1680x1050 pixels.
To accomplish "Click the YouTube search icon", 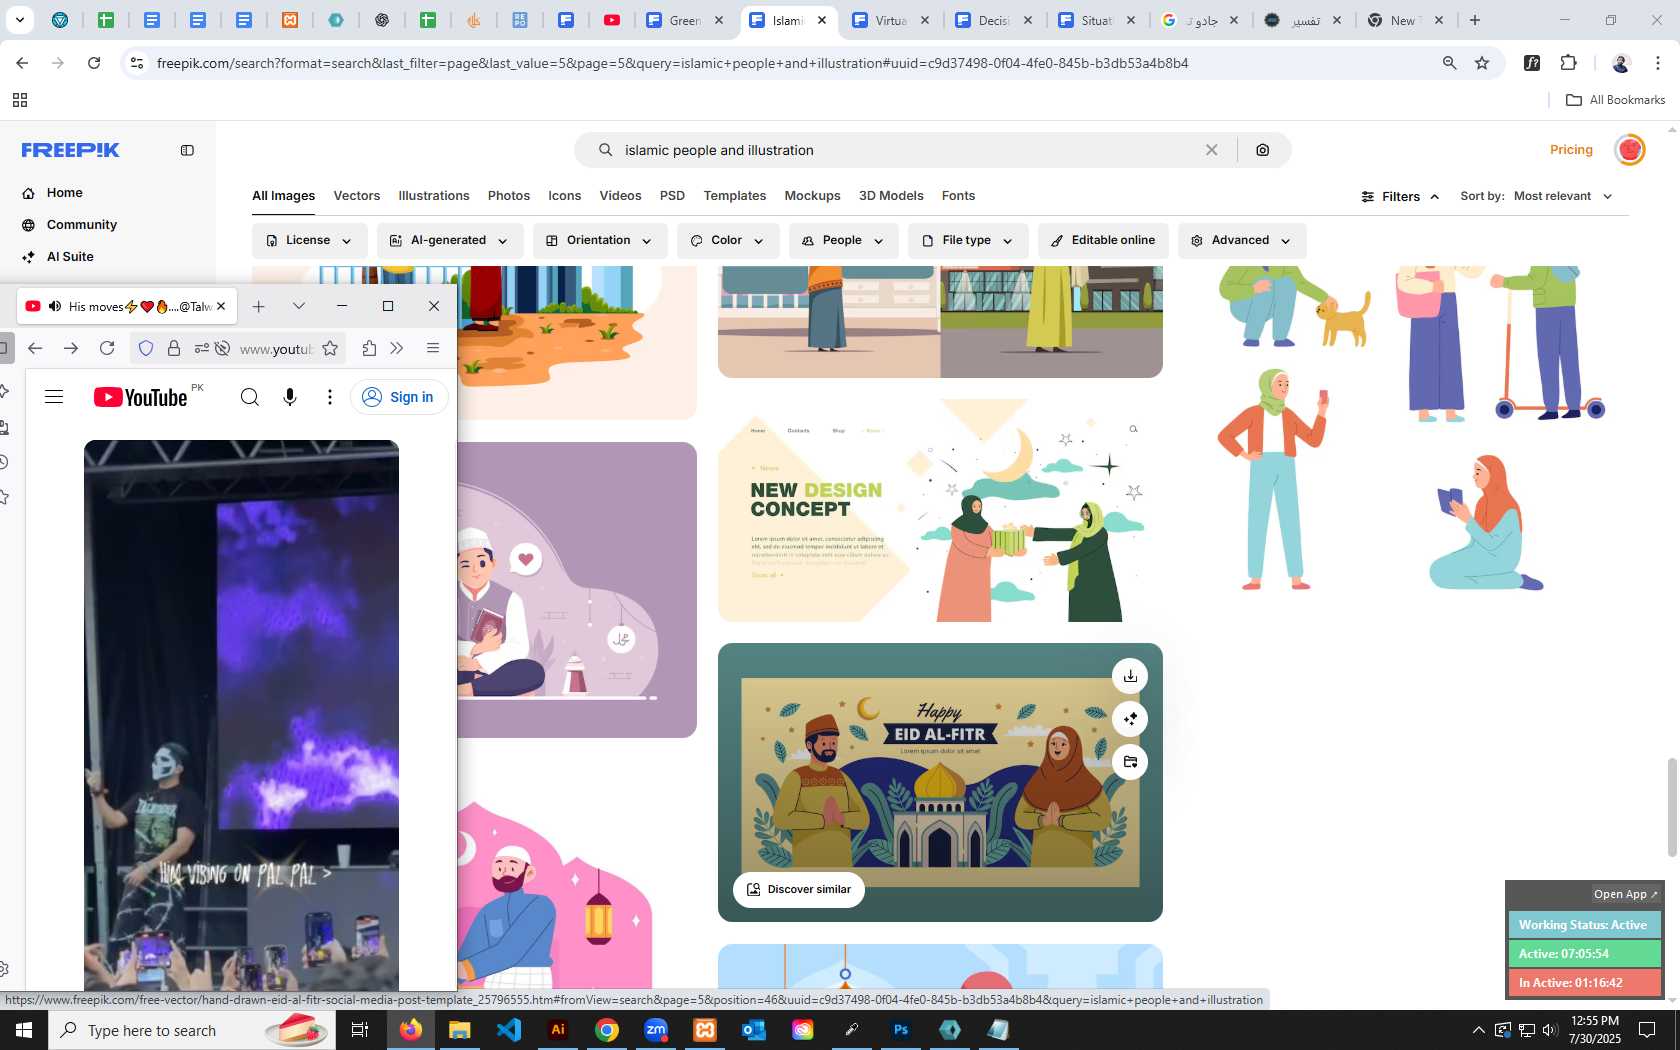I will click(250, 397).
